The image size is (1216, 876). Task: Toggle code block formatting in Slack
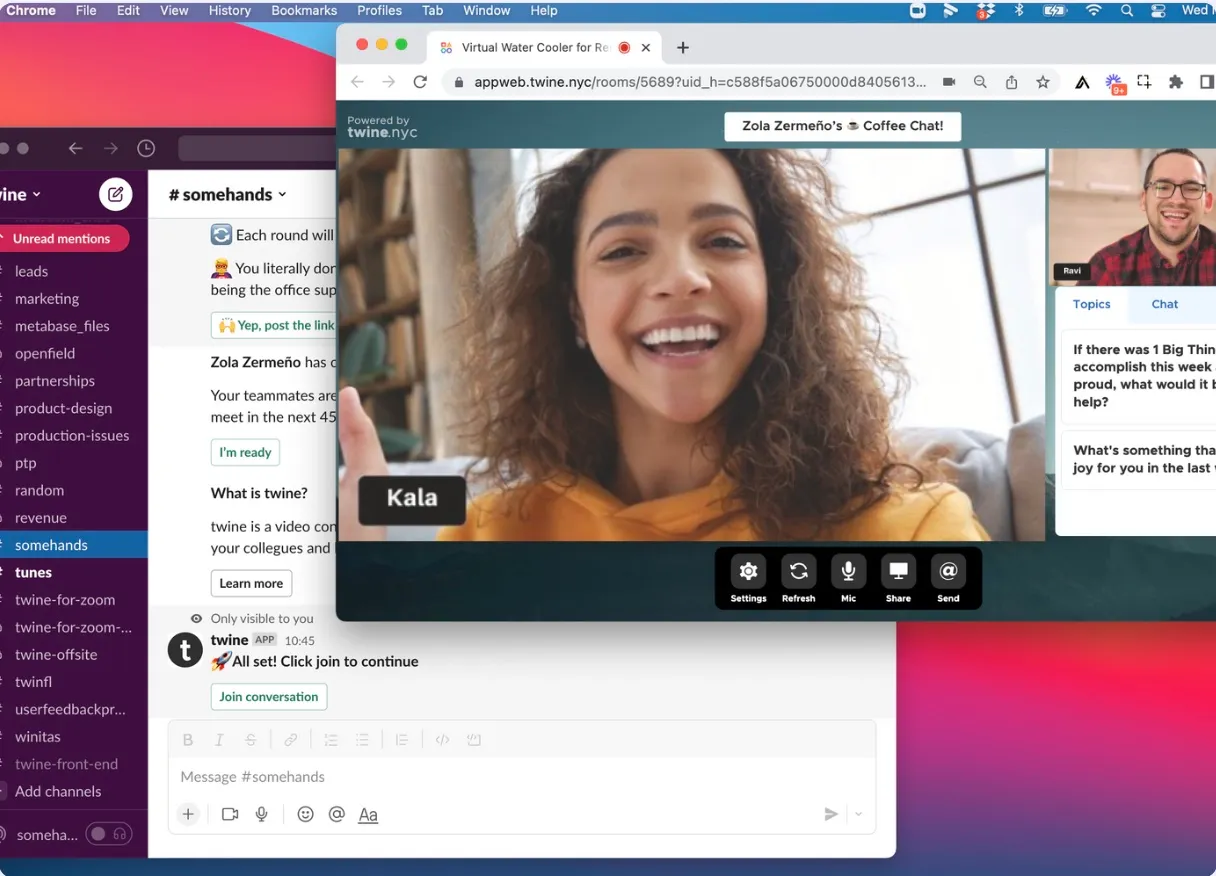[x=473, y=739]
